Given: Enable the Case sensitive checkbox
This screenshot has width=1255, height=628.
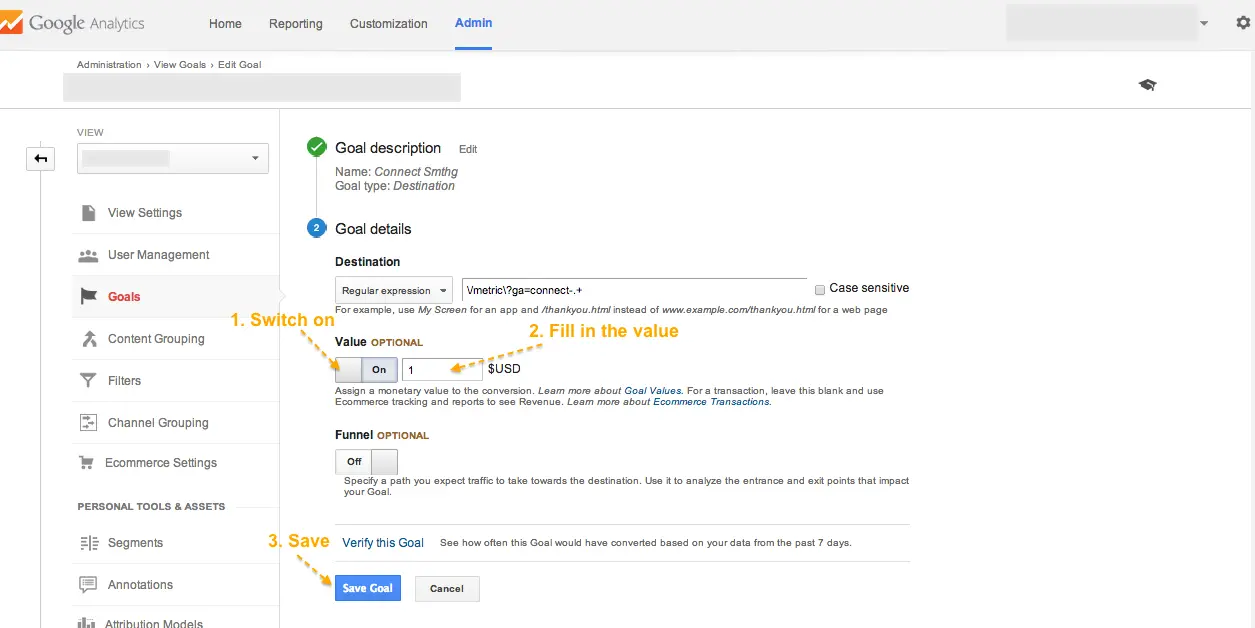Looking at the screenshot, I should tap(820, 289).
